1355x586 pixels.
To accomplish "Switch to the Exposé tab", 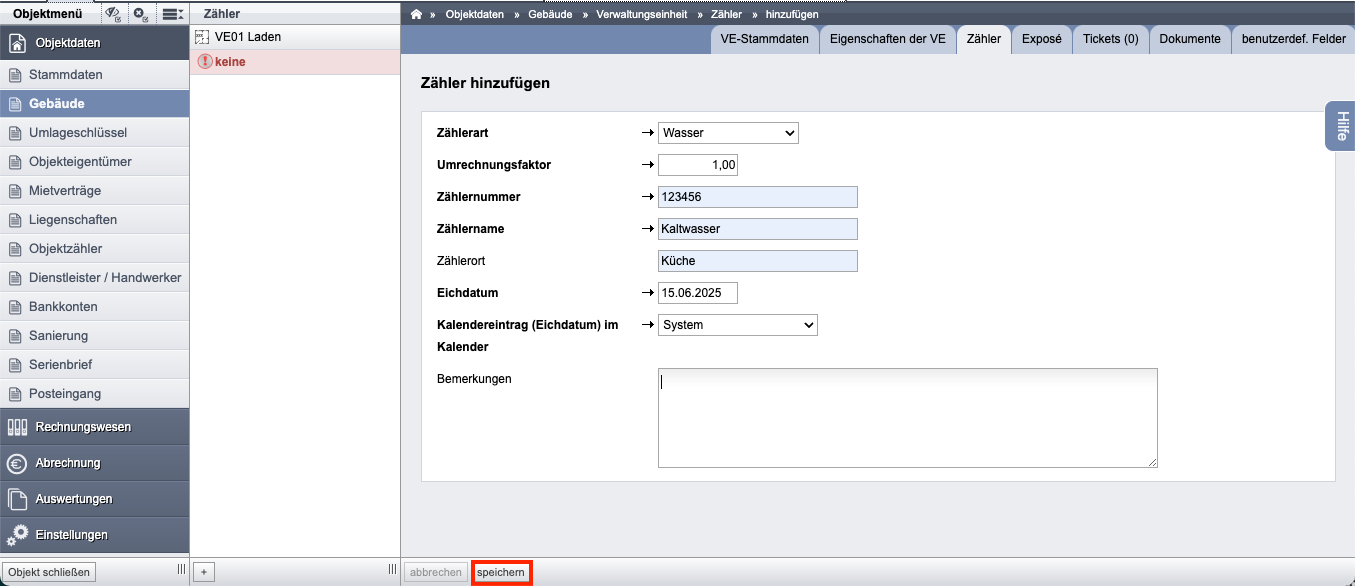I will [x=1041, y=40].
